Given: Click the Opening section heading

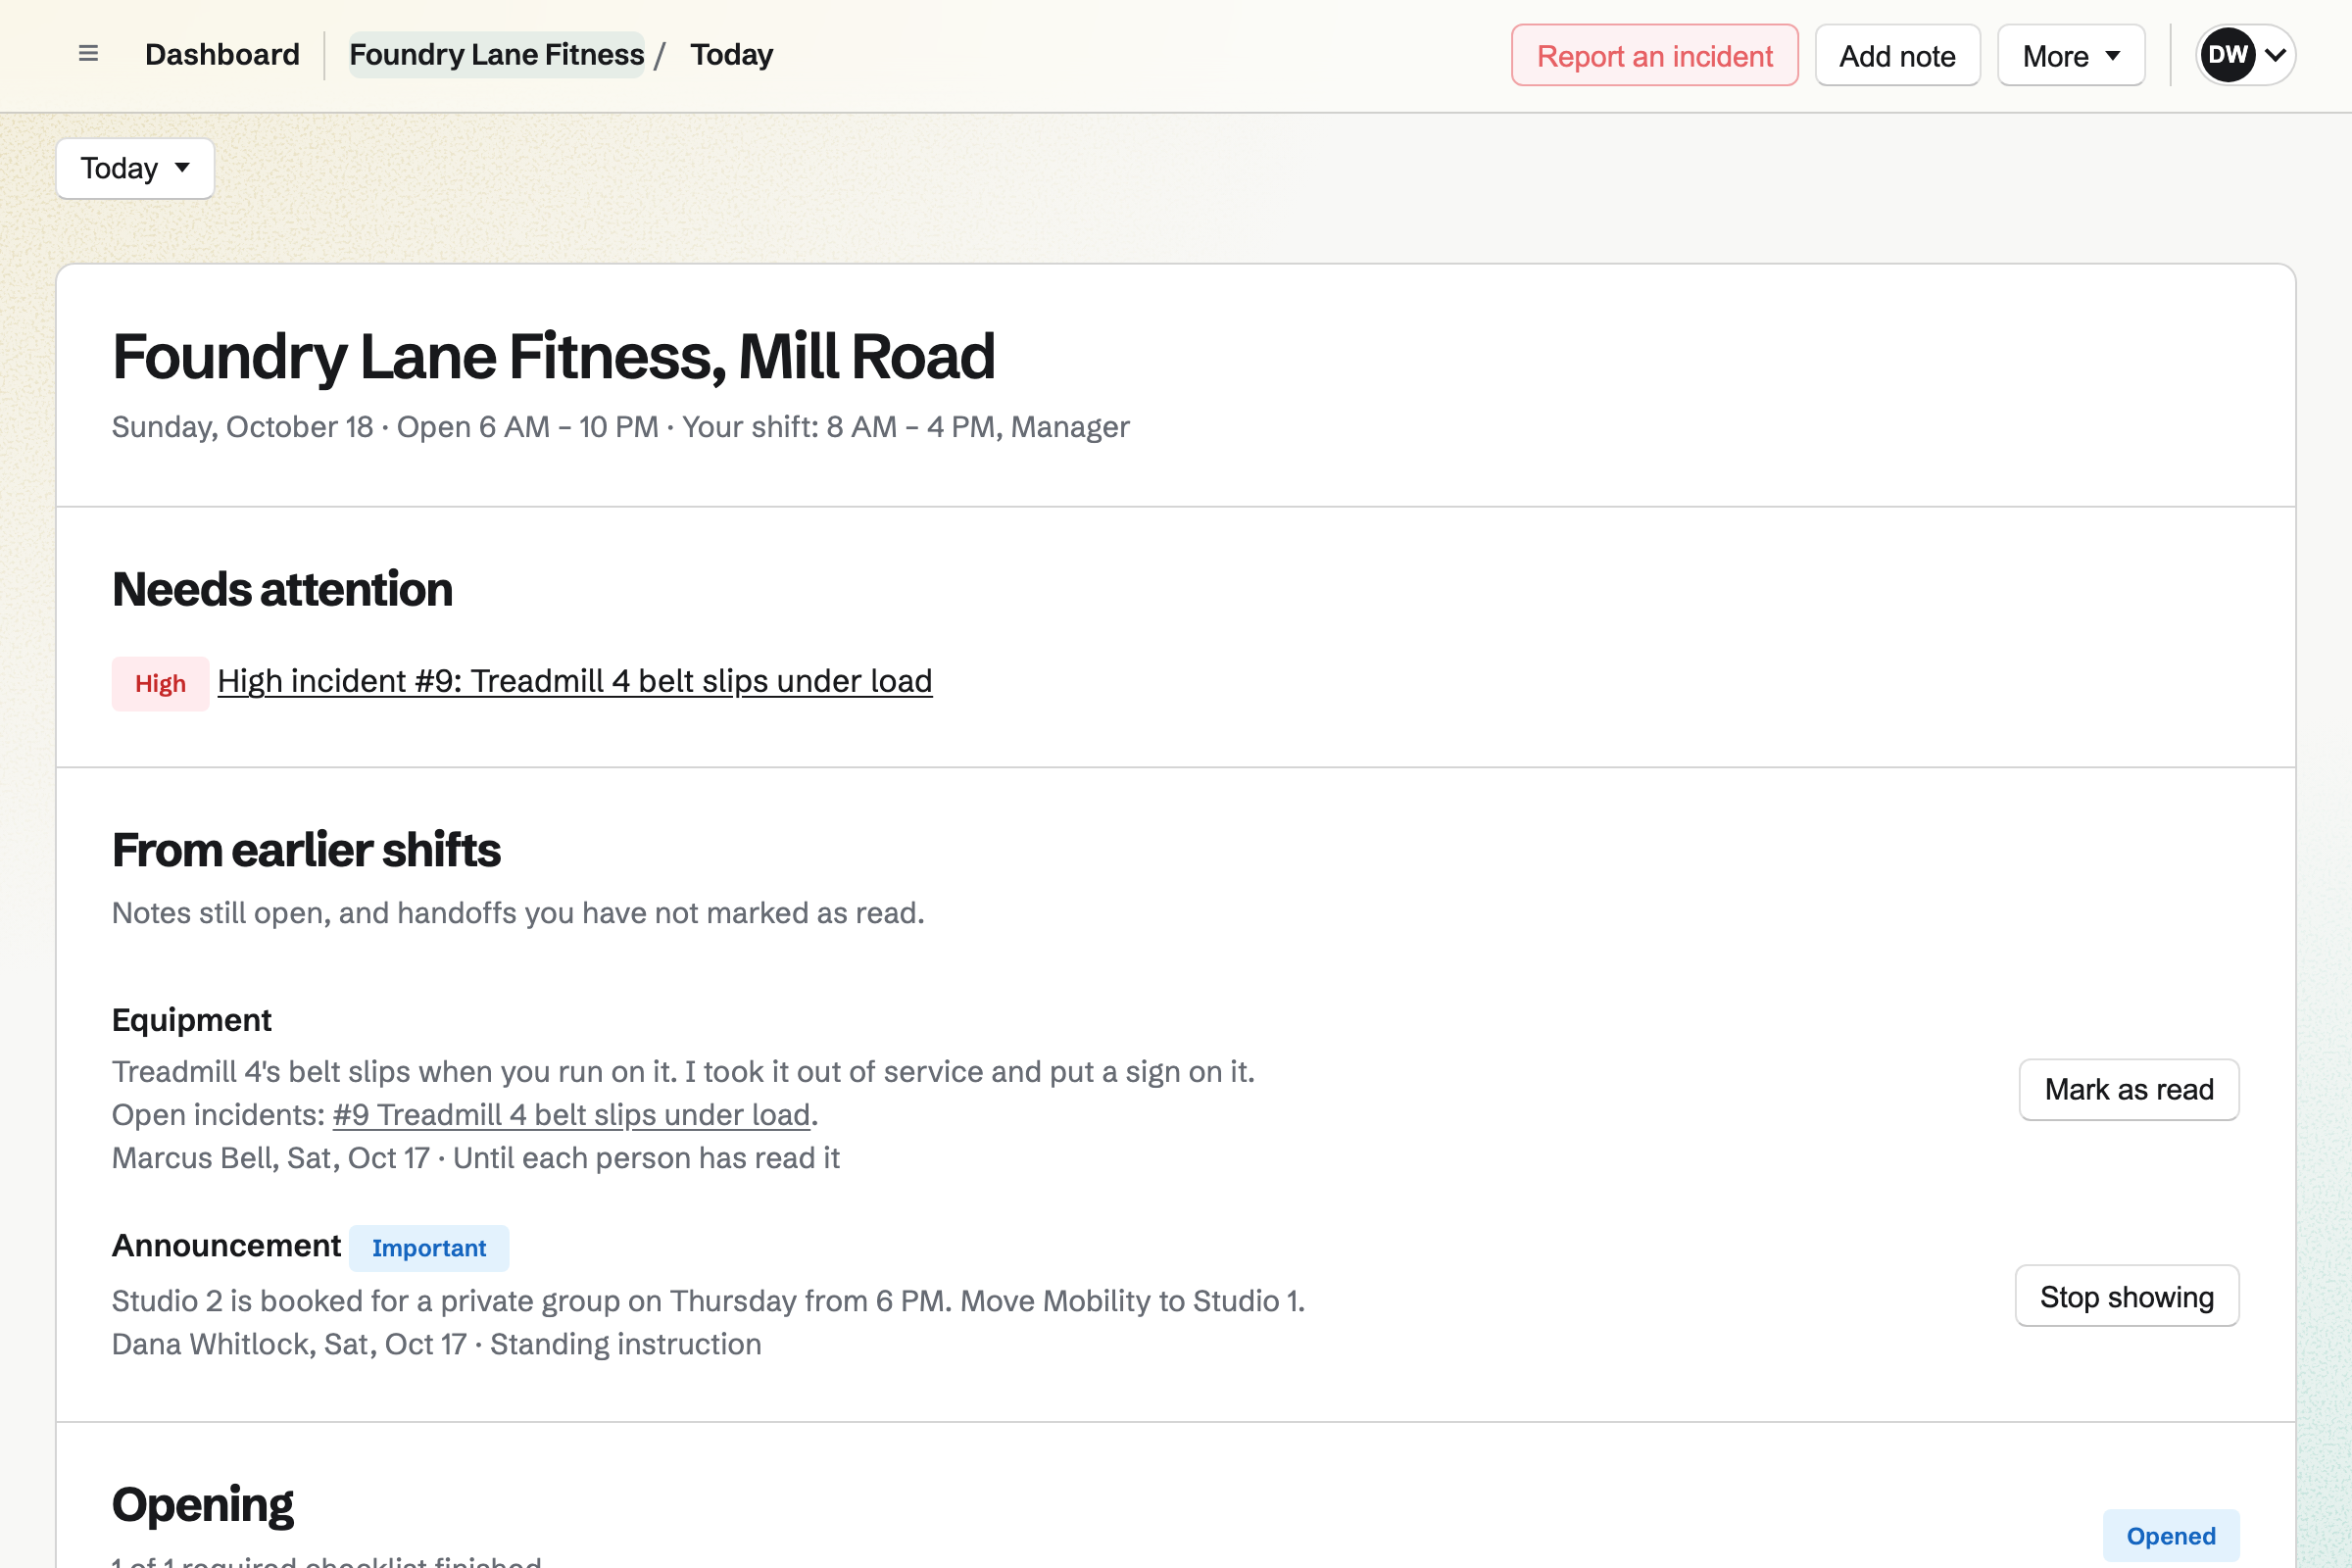Looking at the screenshot, I should [203, 1505].
